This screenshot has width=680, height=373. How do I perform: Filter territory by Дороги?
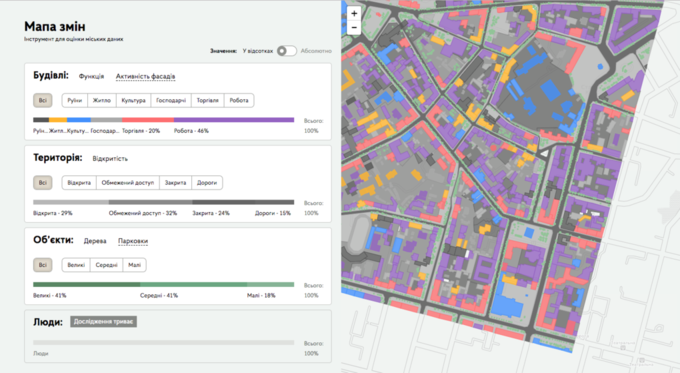tap(207, 183)
